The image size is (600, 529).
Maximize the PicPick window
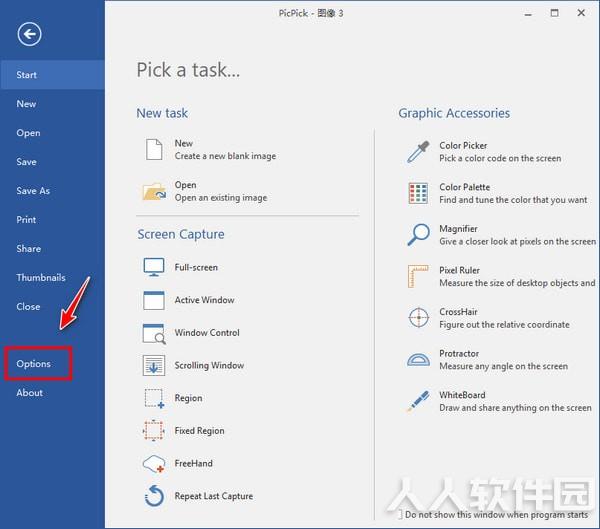tap(554, 13)
